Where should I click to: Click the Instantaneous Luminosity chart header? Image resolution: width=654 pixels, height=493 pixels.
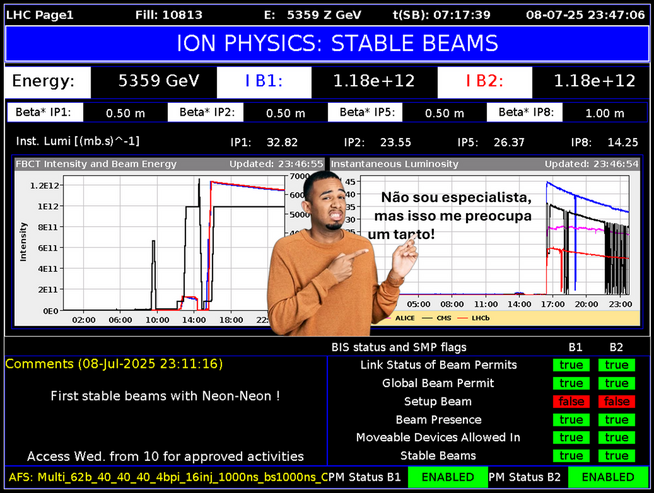click(x=394, y=163)
